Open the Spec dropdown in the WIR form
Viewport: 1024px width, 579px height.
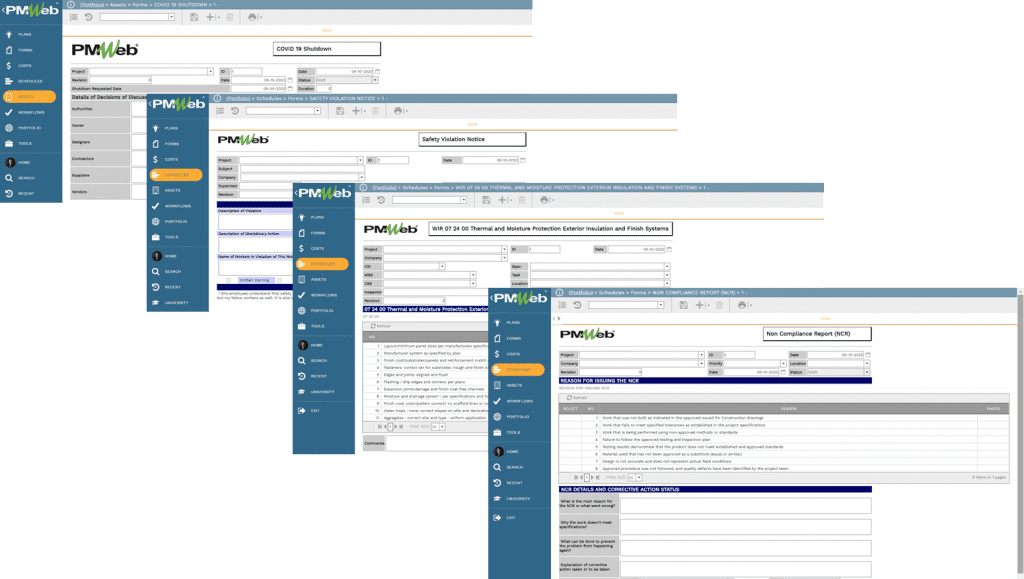pyautogui.click(x=667, y=266)
